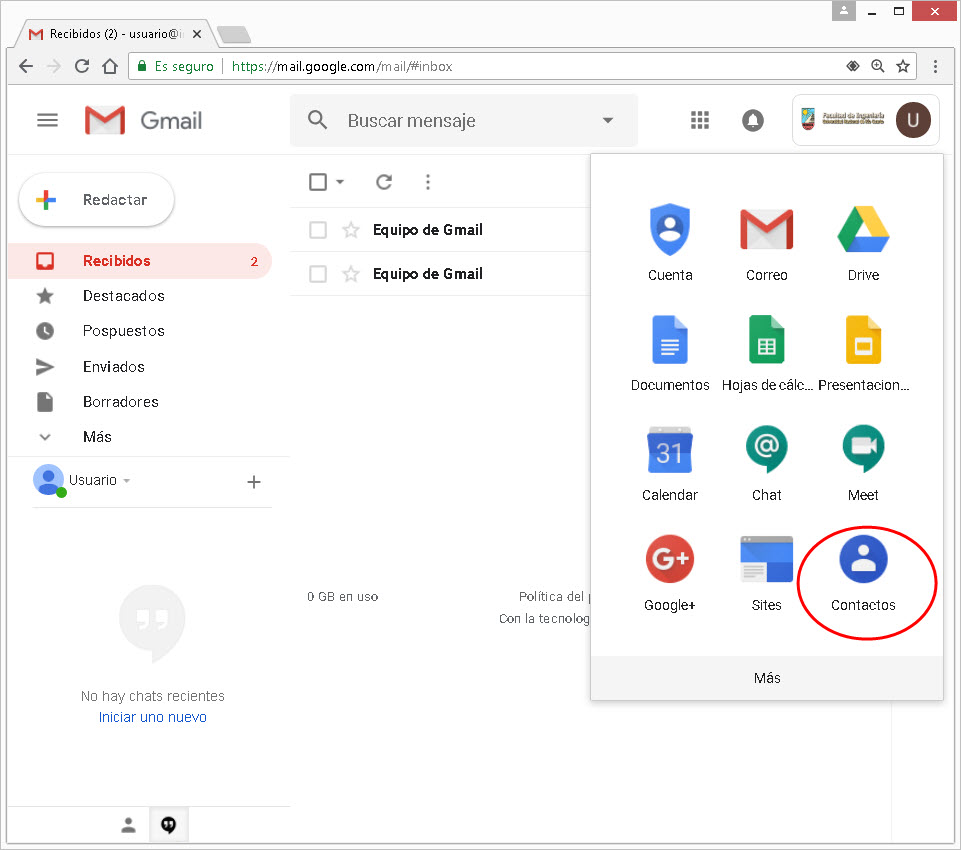Open the Chrome menu three dots
This screenshot has width=961, height=850.
tap(935, 66)
